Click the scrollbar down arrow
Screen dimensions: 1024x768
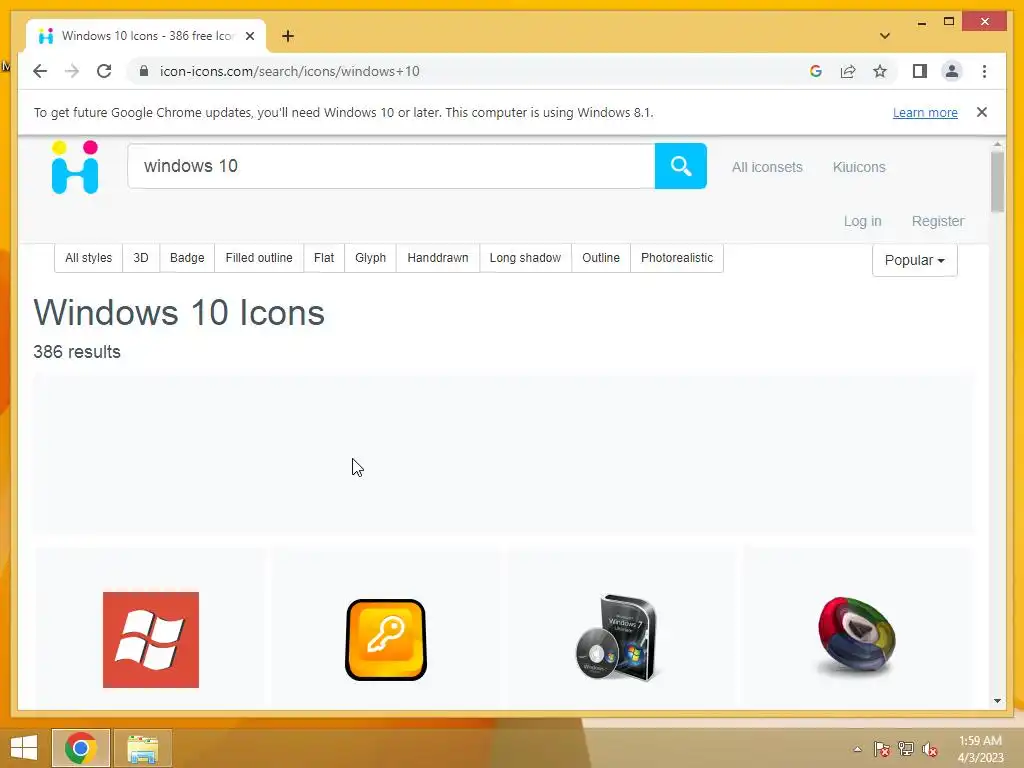coord(997,701)
